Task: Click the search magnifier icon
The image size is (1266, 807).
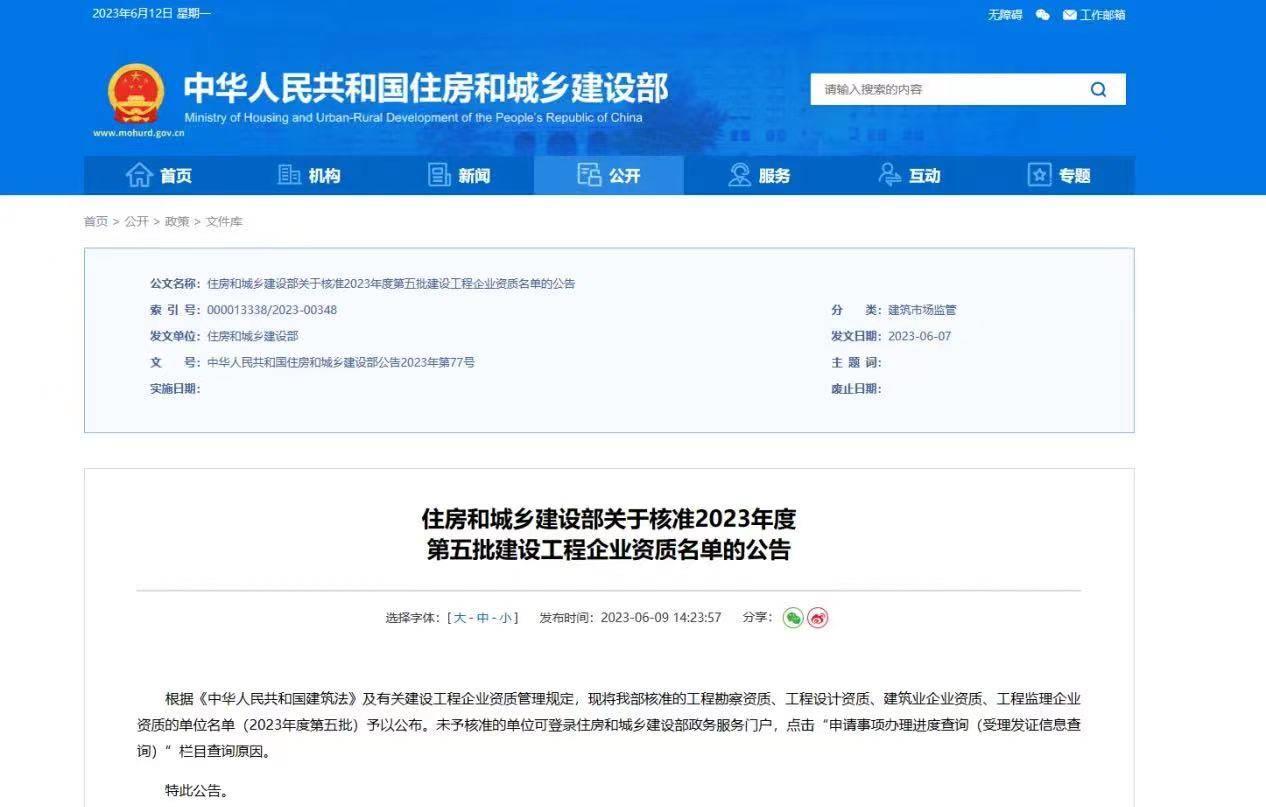Action: point(1098,89)
